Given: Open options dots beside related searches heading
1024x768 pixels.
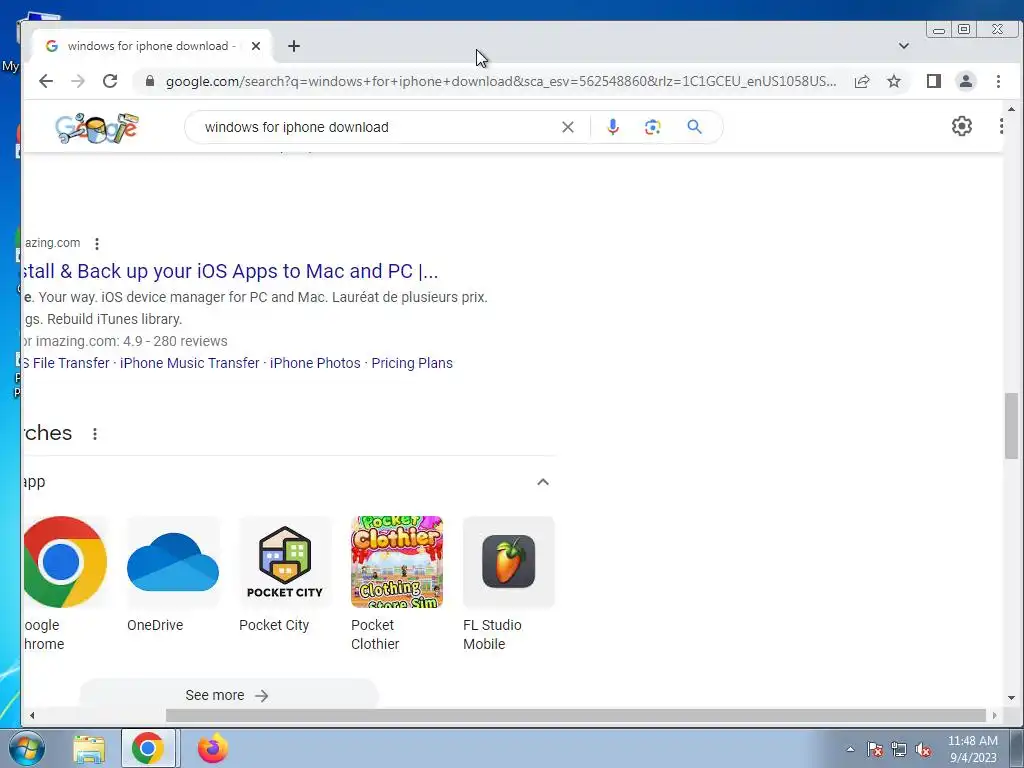Looking at the screenshot, I should [x=95, y=434].
